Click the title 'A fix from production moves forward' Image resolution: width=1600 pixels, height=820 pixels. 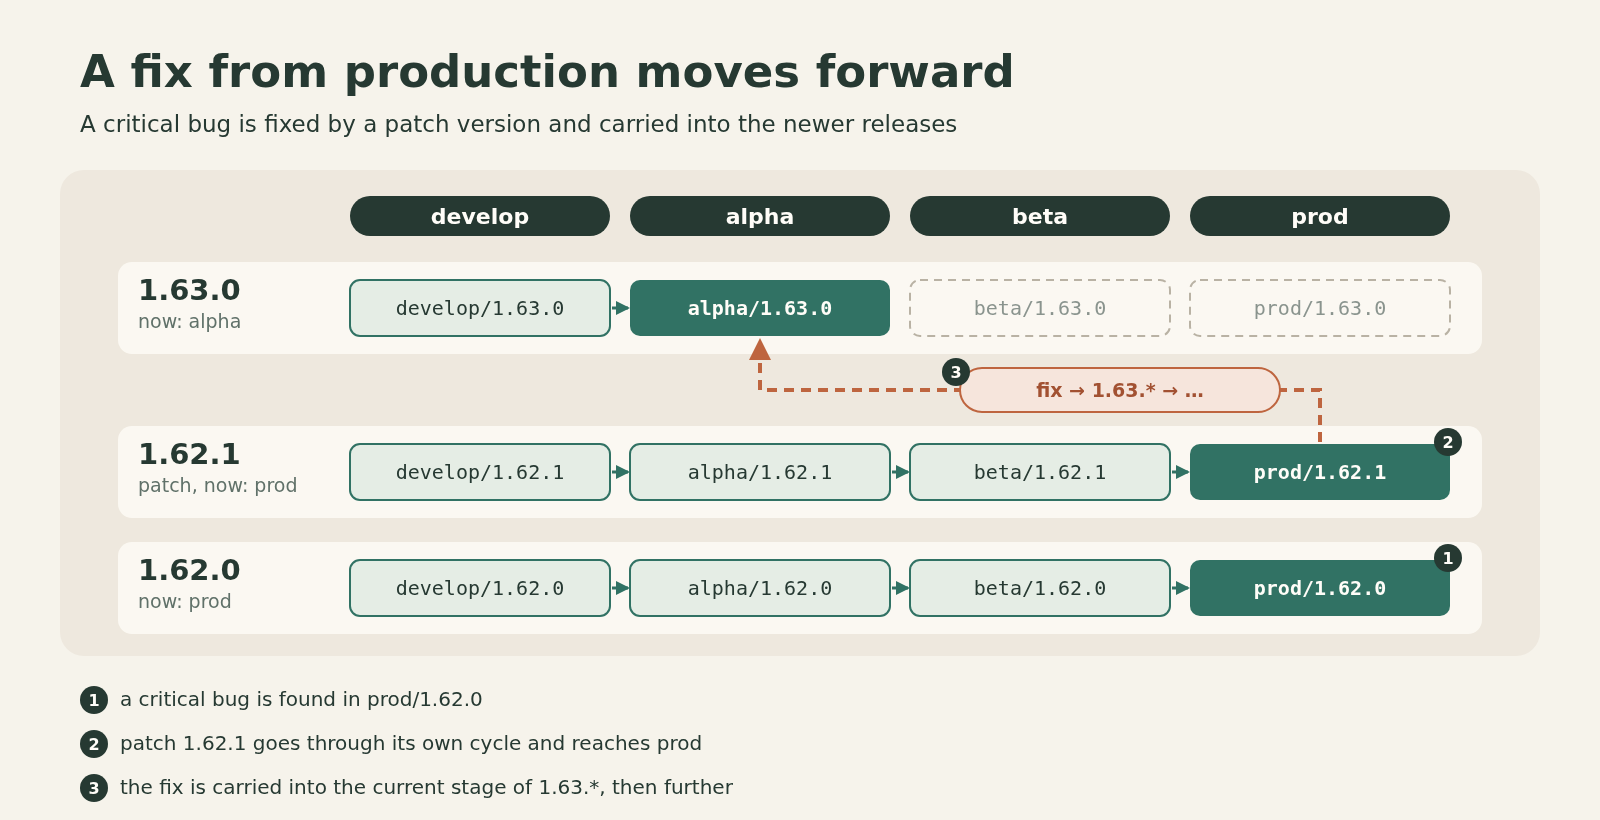point(547,72)
